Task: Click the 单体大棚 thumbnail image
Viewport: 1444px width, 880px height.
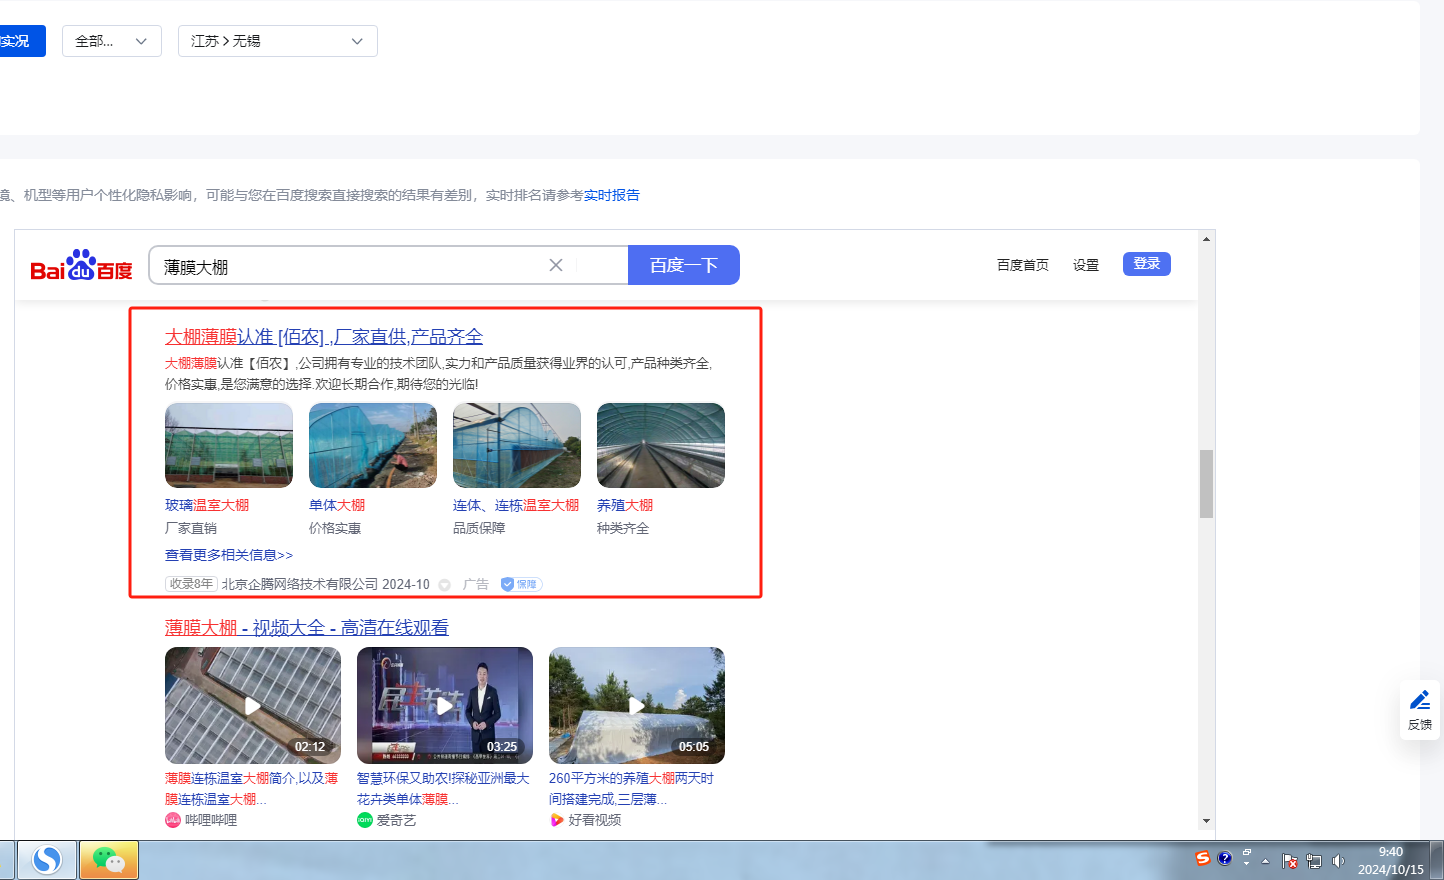Action: pyautogui.click(x=373, y=445)
